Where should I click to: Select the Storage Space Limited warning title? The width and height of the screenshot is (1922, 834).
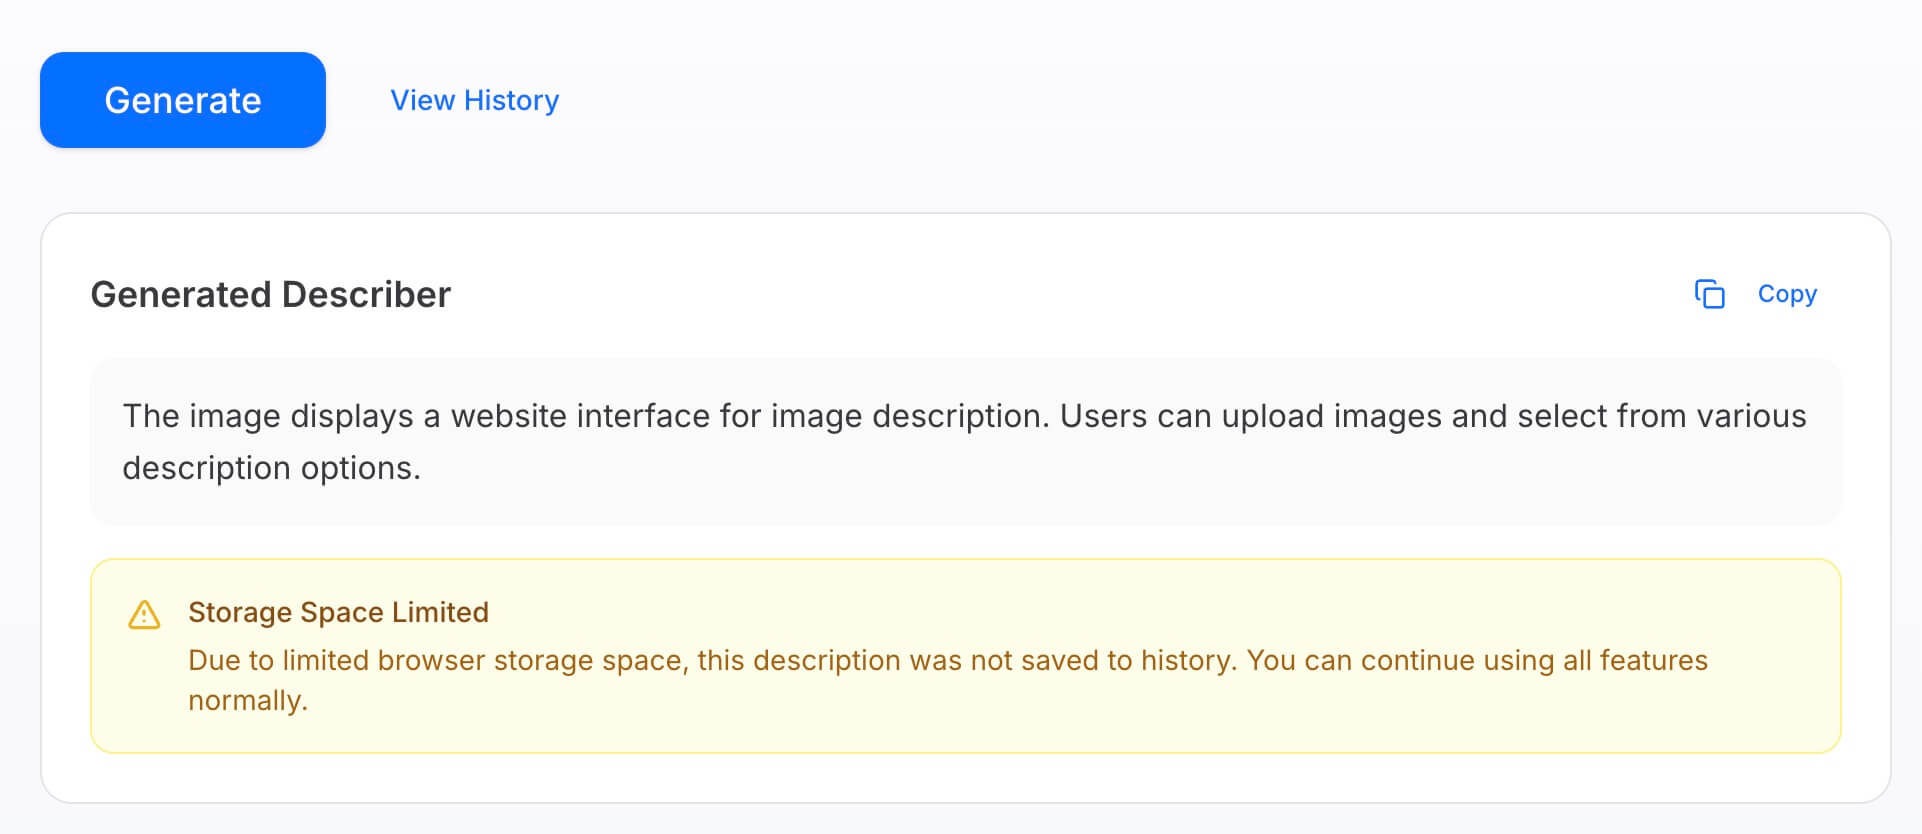(x=339, y=612)
